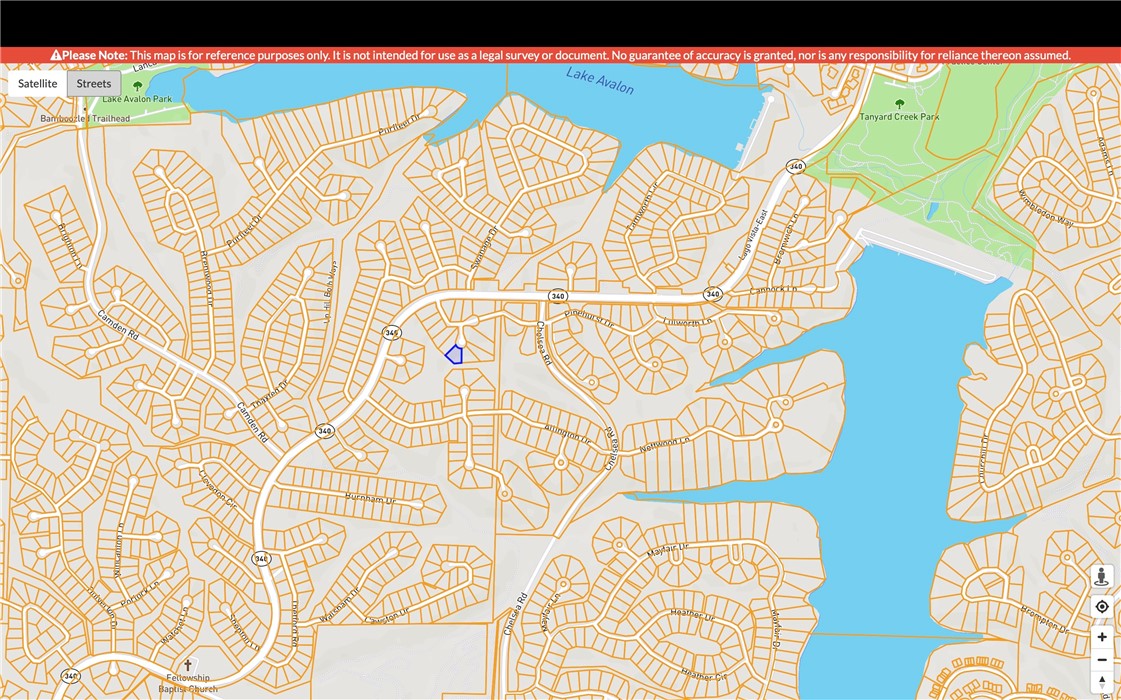
Task: Click the Bamboozled Trailhead label
Action: coord(85,118)
